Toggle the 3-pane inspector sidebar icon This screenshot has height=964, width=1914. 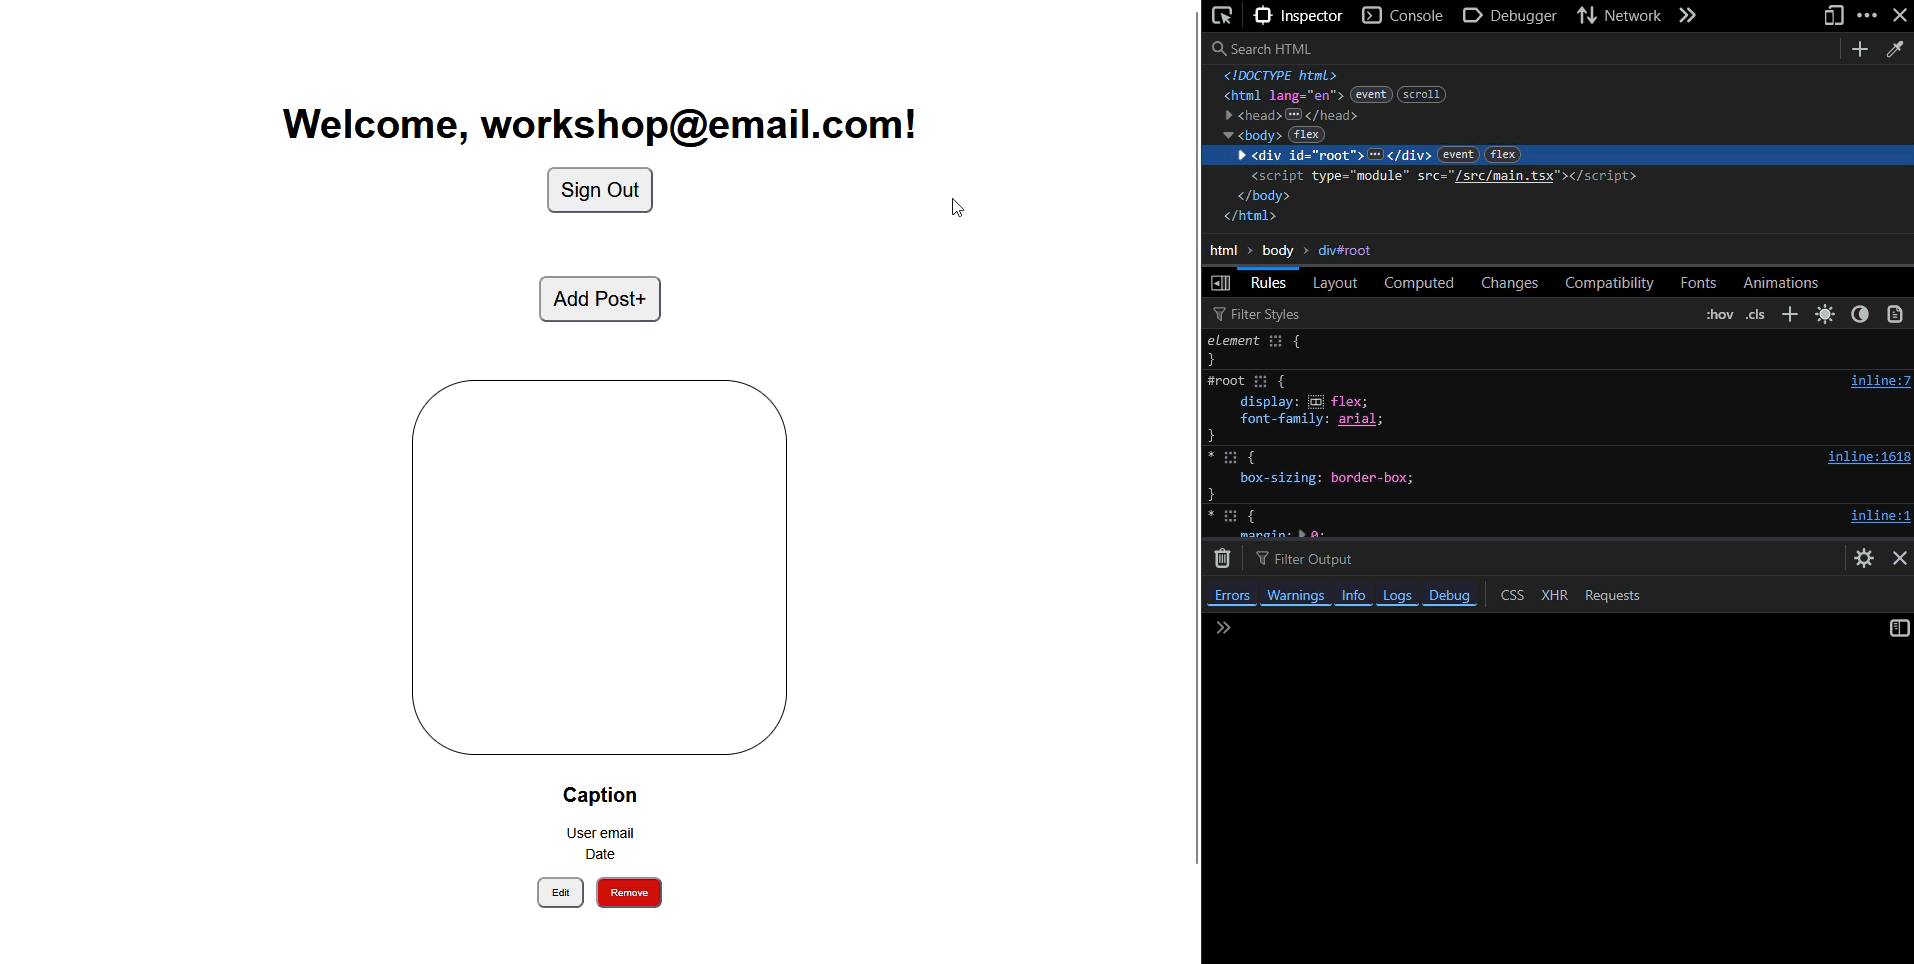[x=1220, y=283]
